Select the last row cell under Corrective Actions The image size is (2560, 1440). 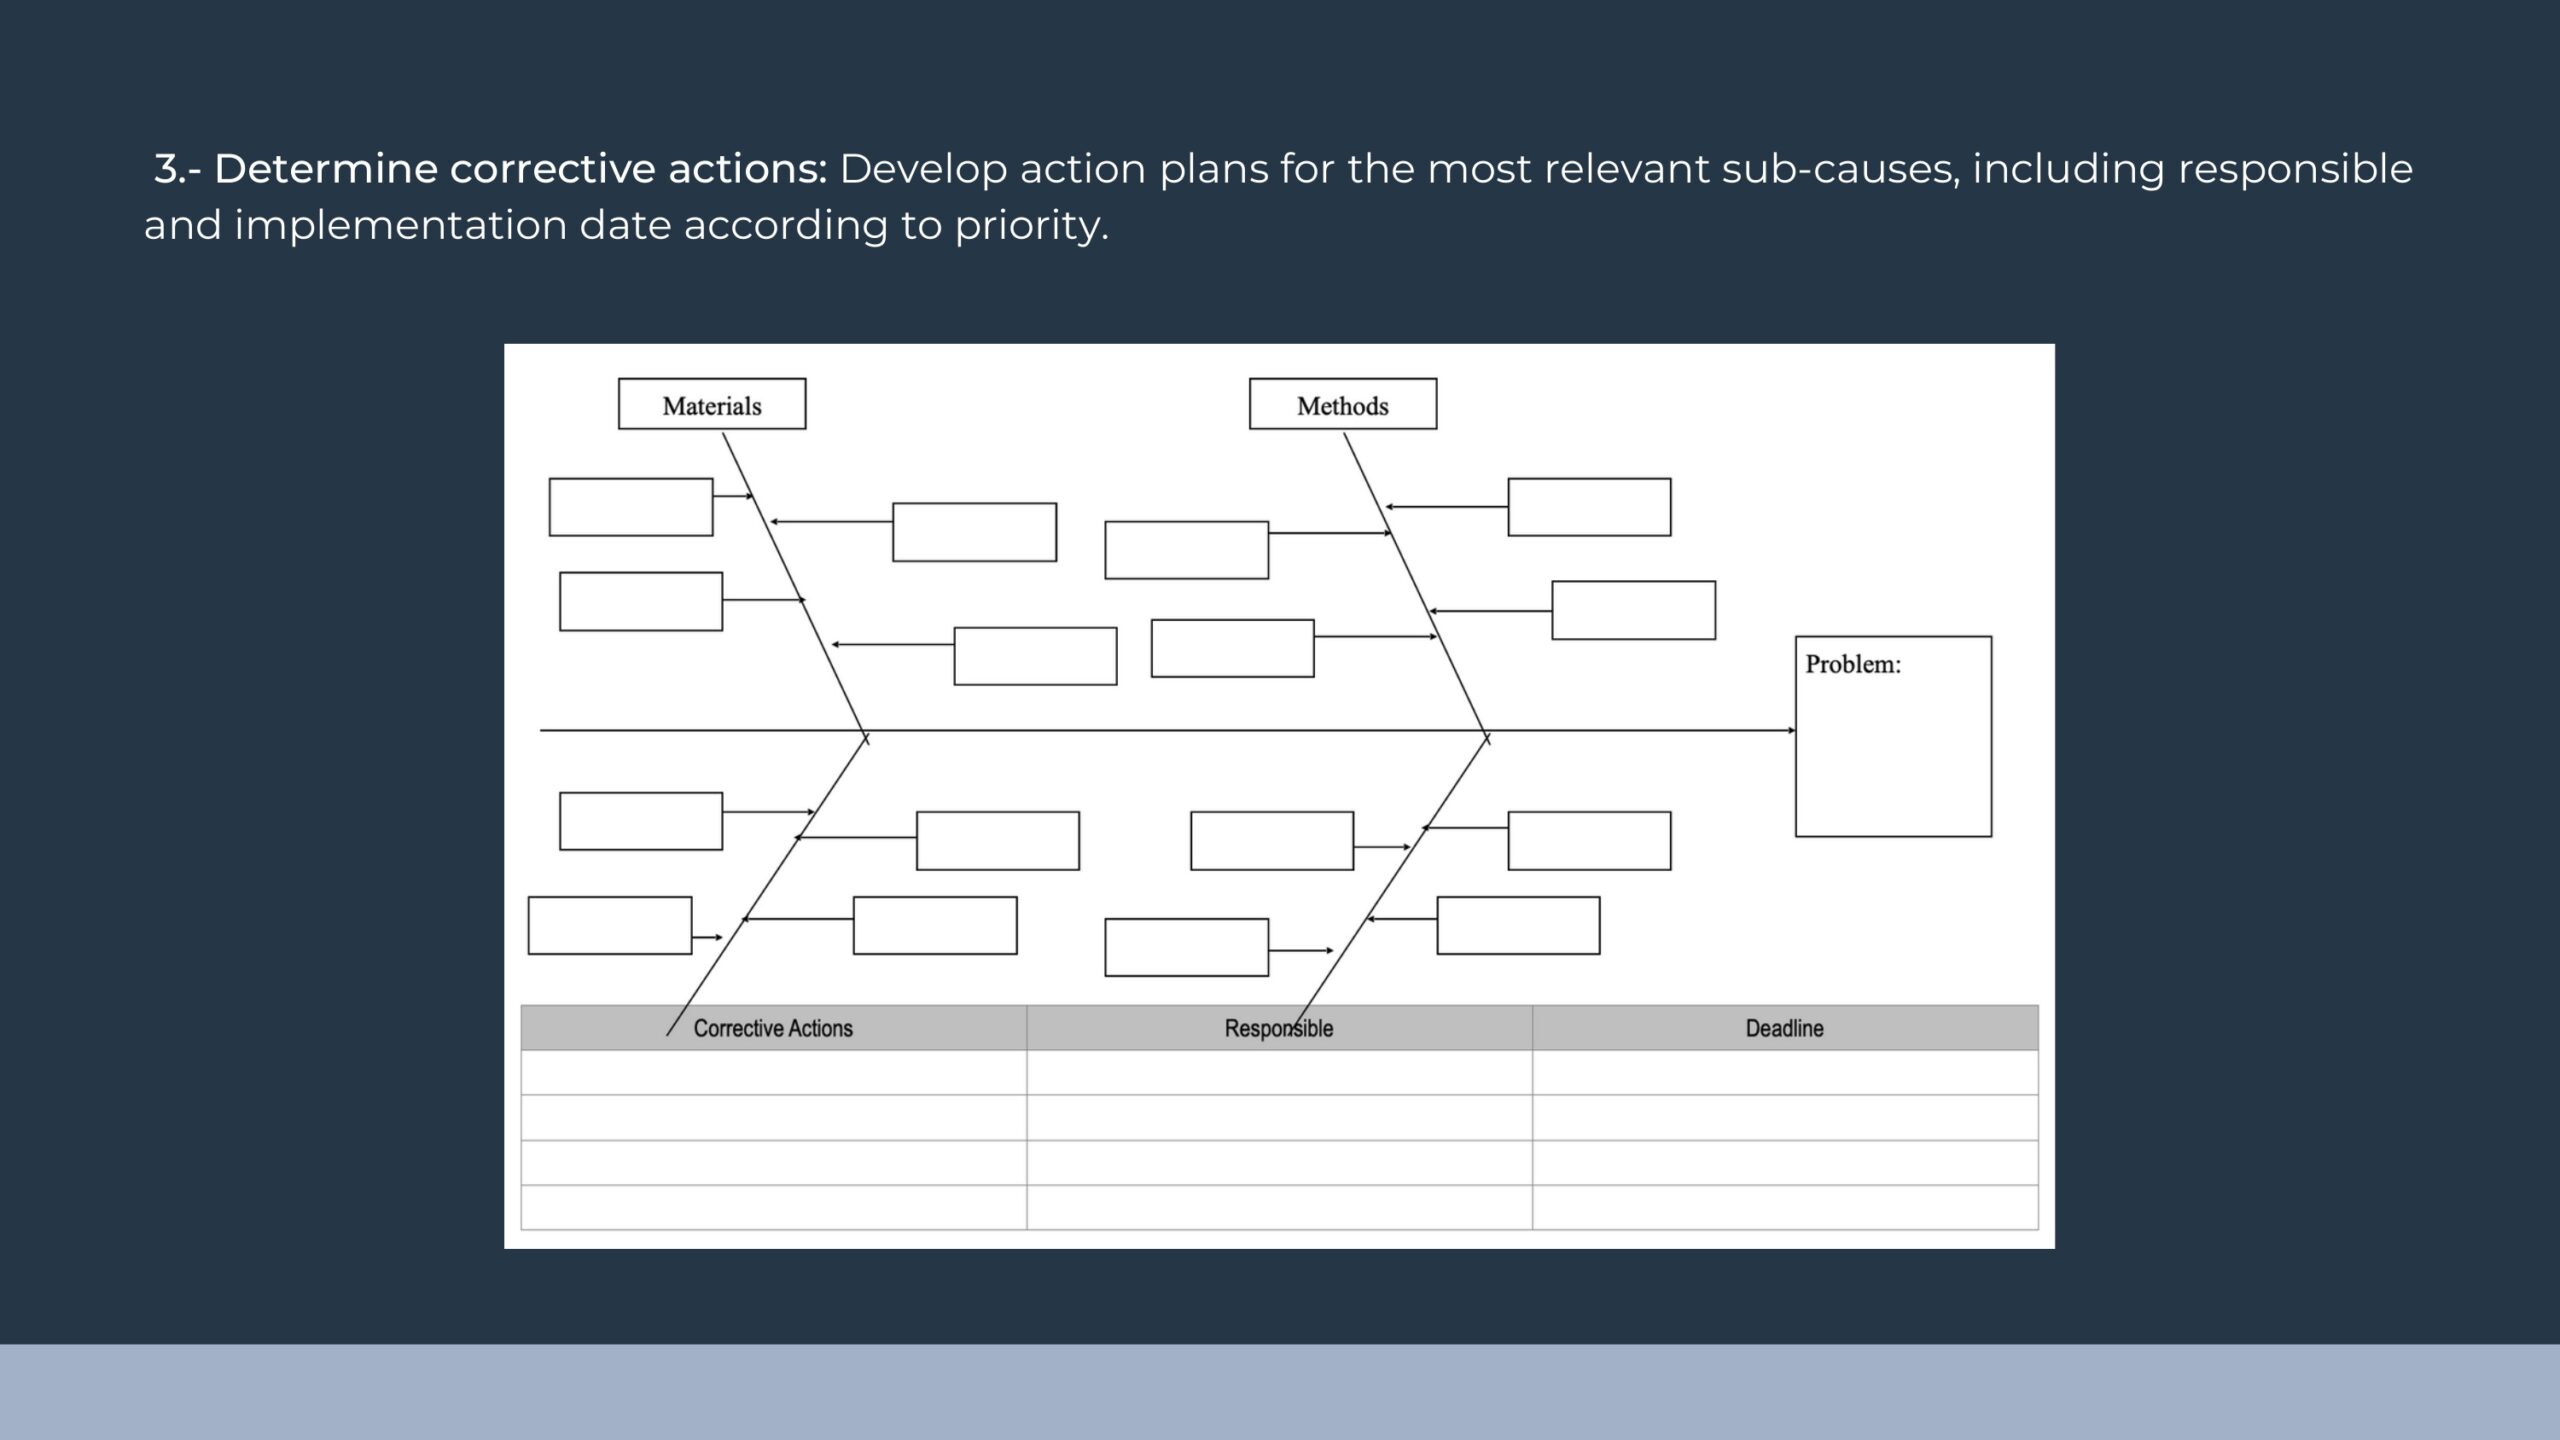click(773, 1207)
